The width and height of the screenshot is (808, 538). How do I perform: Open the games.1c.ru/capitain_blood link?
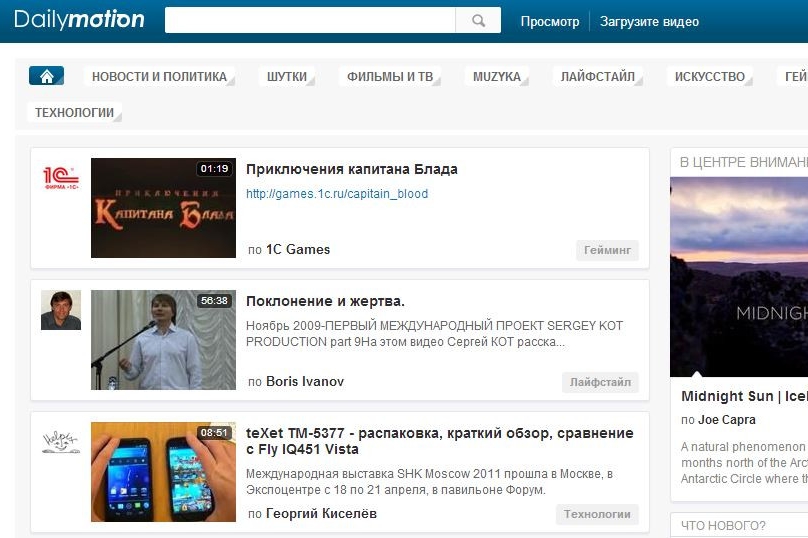coord(337,194)
